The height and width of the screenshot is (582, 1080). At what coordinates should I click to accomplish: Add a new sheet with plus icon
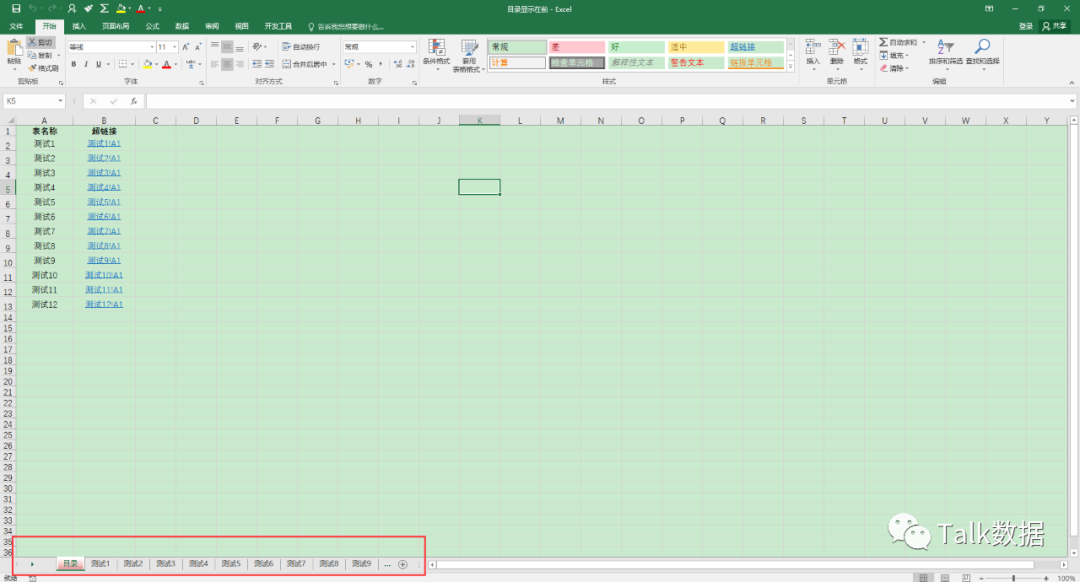(x=403, y=565)
